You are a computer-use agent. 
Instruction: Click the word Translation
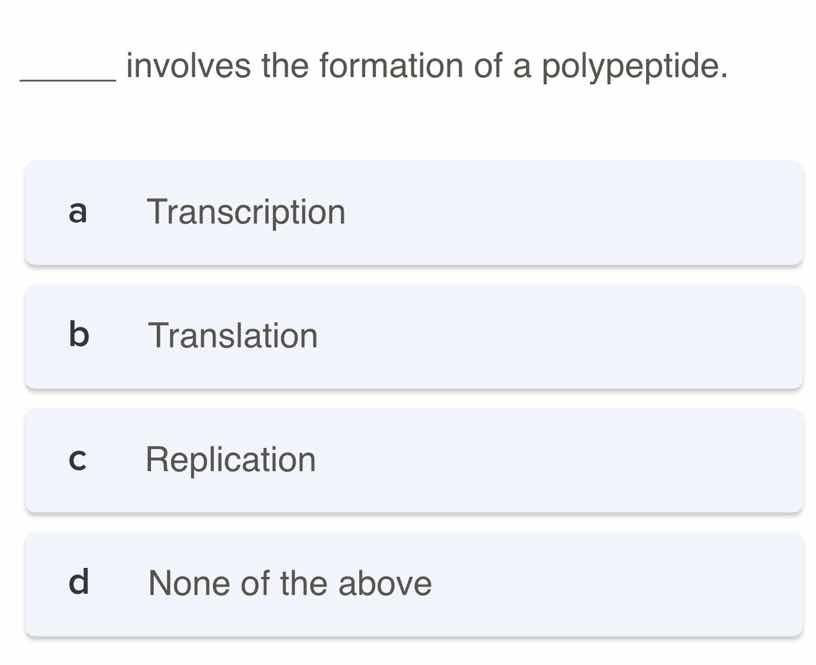[x=232, y=336]
